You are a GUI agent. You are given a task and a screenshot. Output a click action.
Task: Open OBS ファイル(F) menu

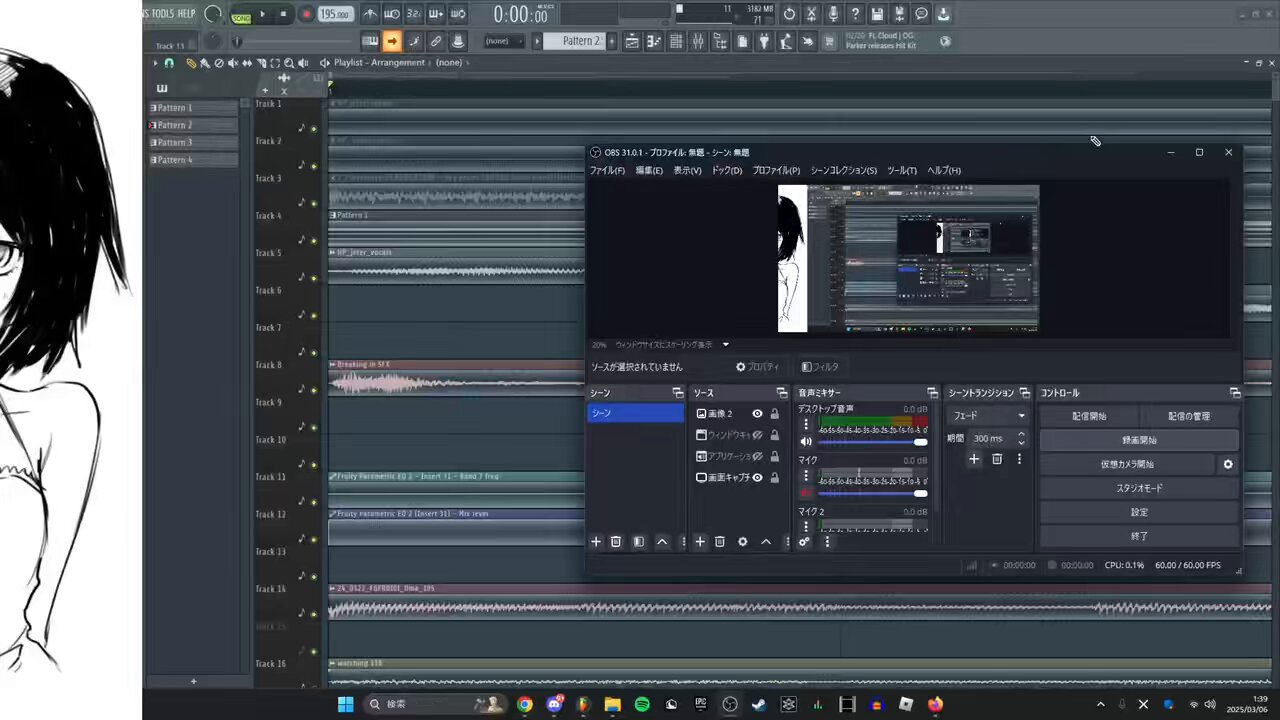(x=607, y=171)
